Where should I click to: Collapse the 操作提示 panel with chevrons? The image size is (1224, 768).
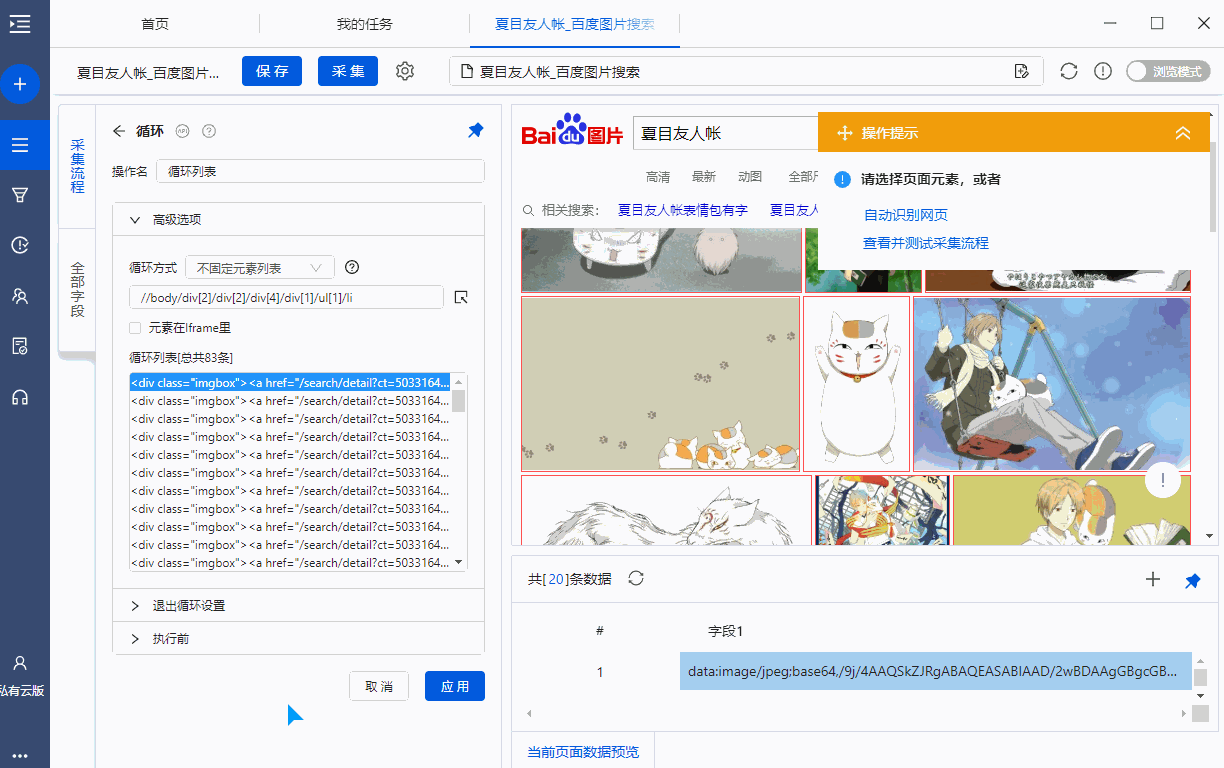(x=1183, y=133)
